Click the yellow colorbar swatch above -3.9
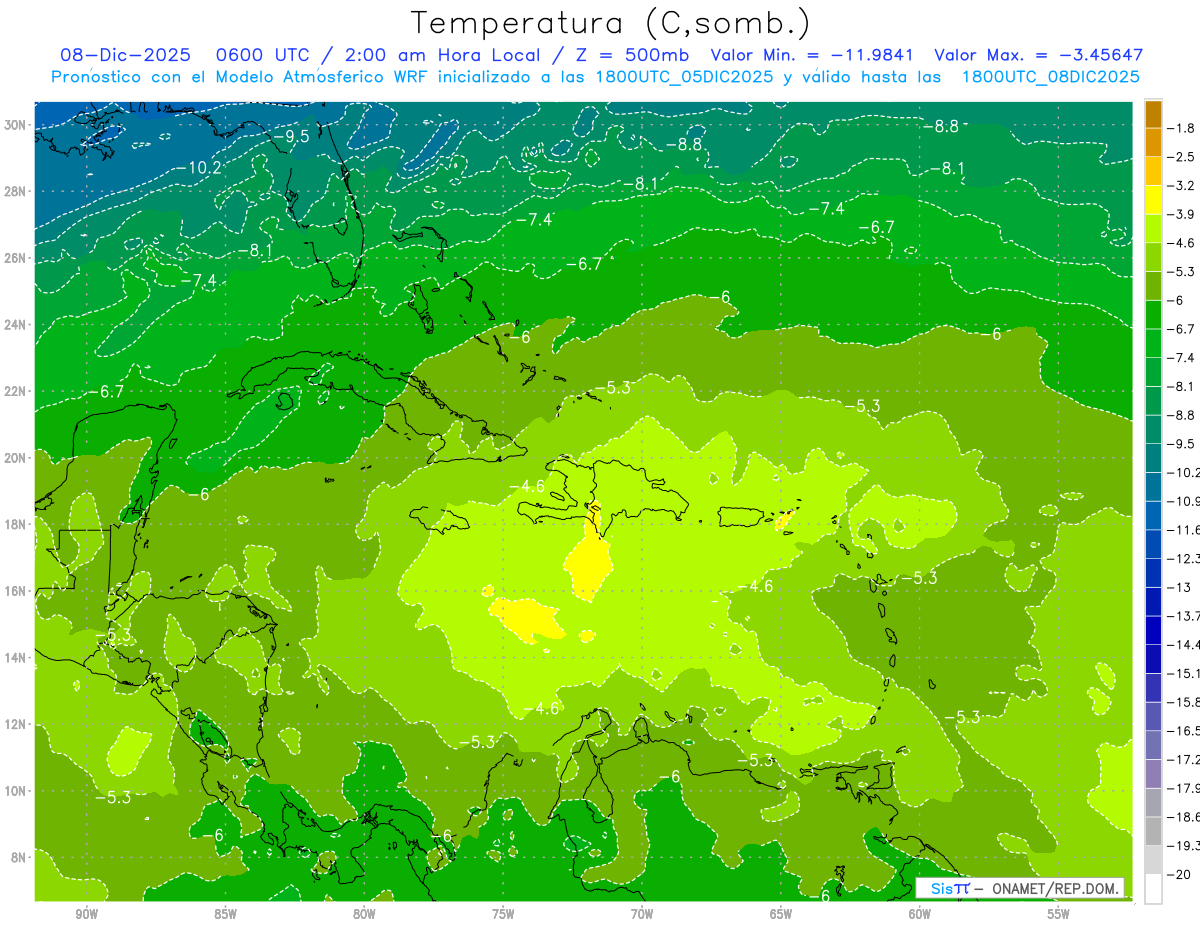This screenshot has height=927, width=1200. [1153, 200]
